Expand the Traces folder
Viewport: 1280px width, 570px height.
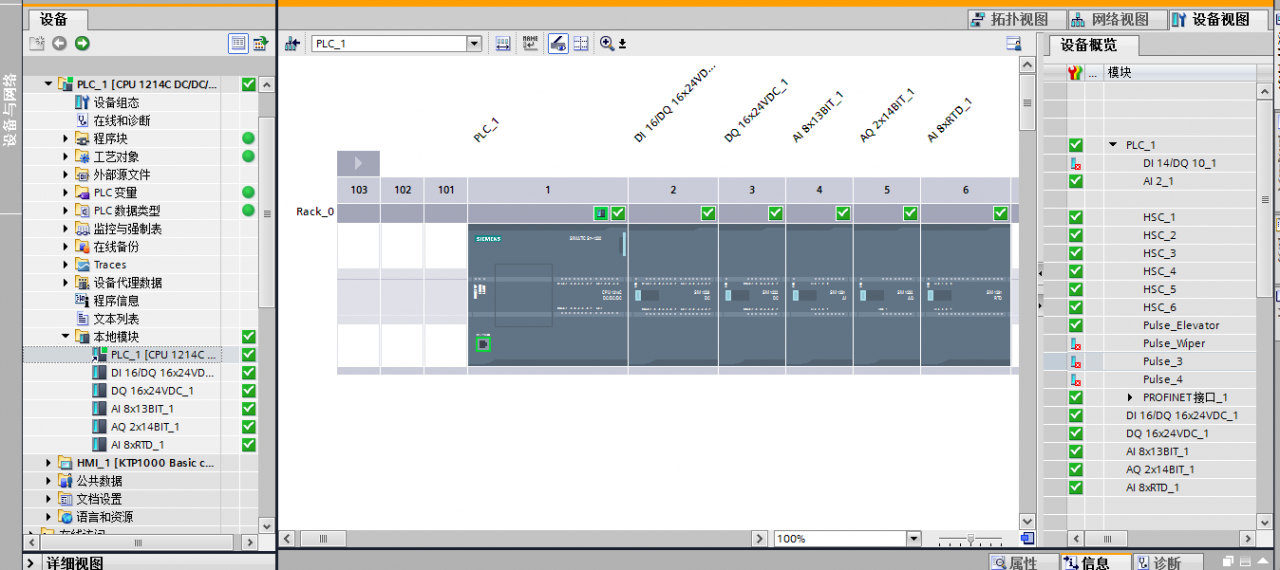point(66,265)
